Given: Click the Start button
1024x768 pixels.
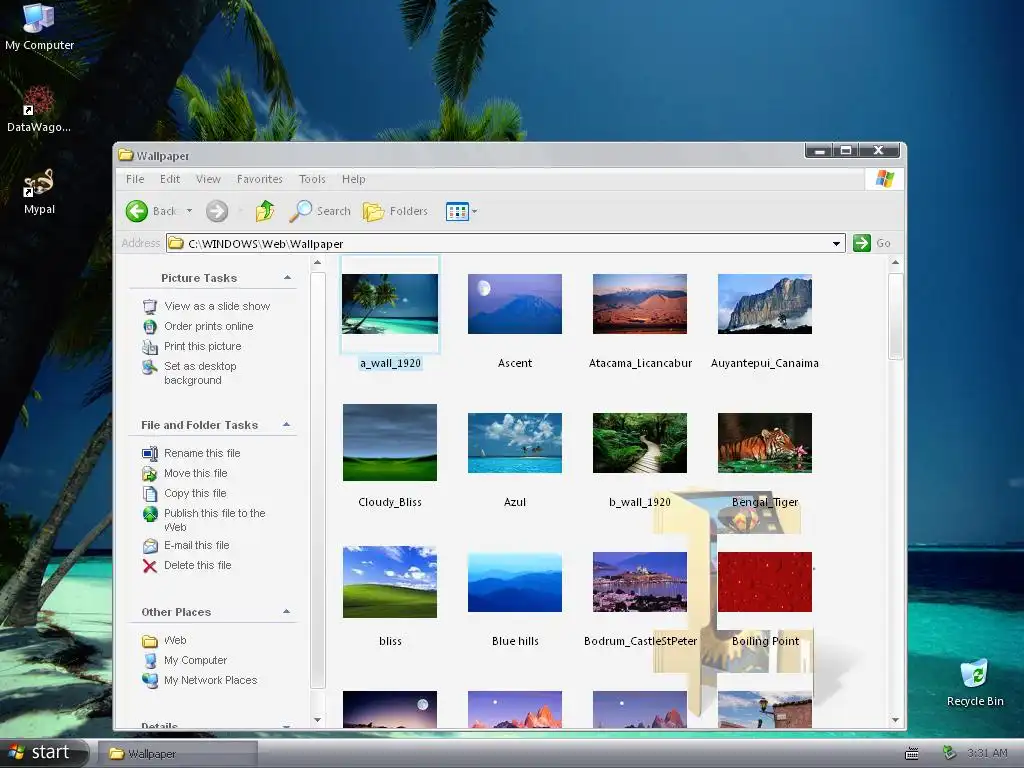Looking at the screenshot, I should (x=43, y=753).
